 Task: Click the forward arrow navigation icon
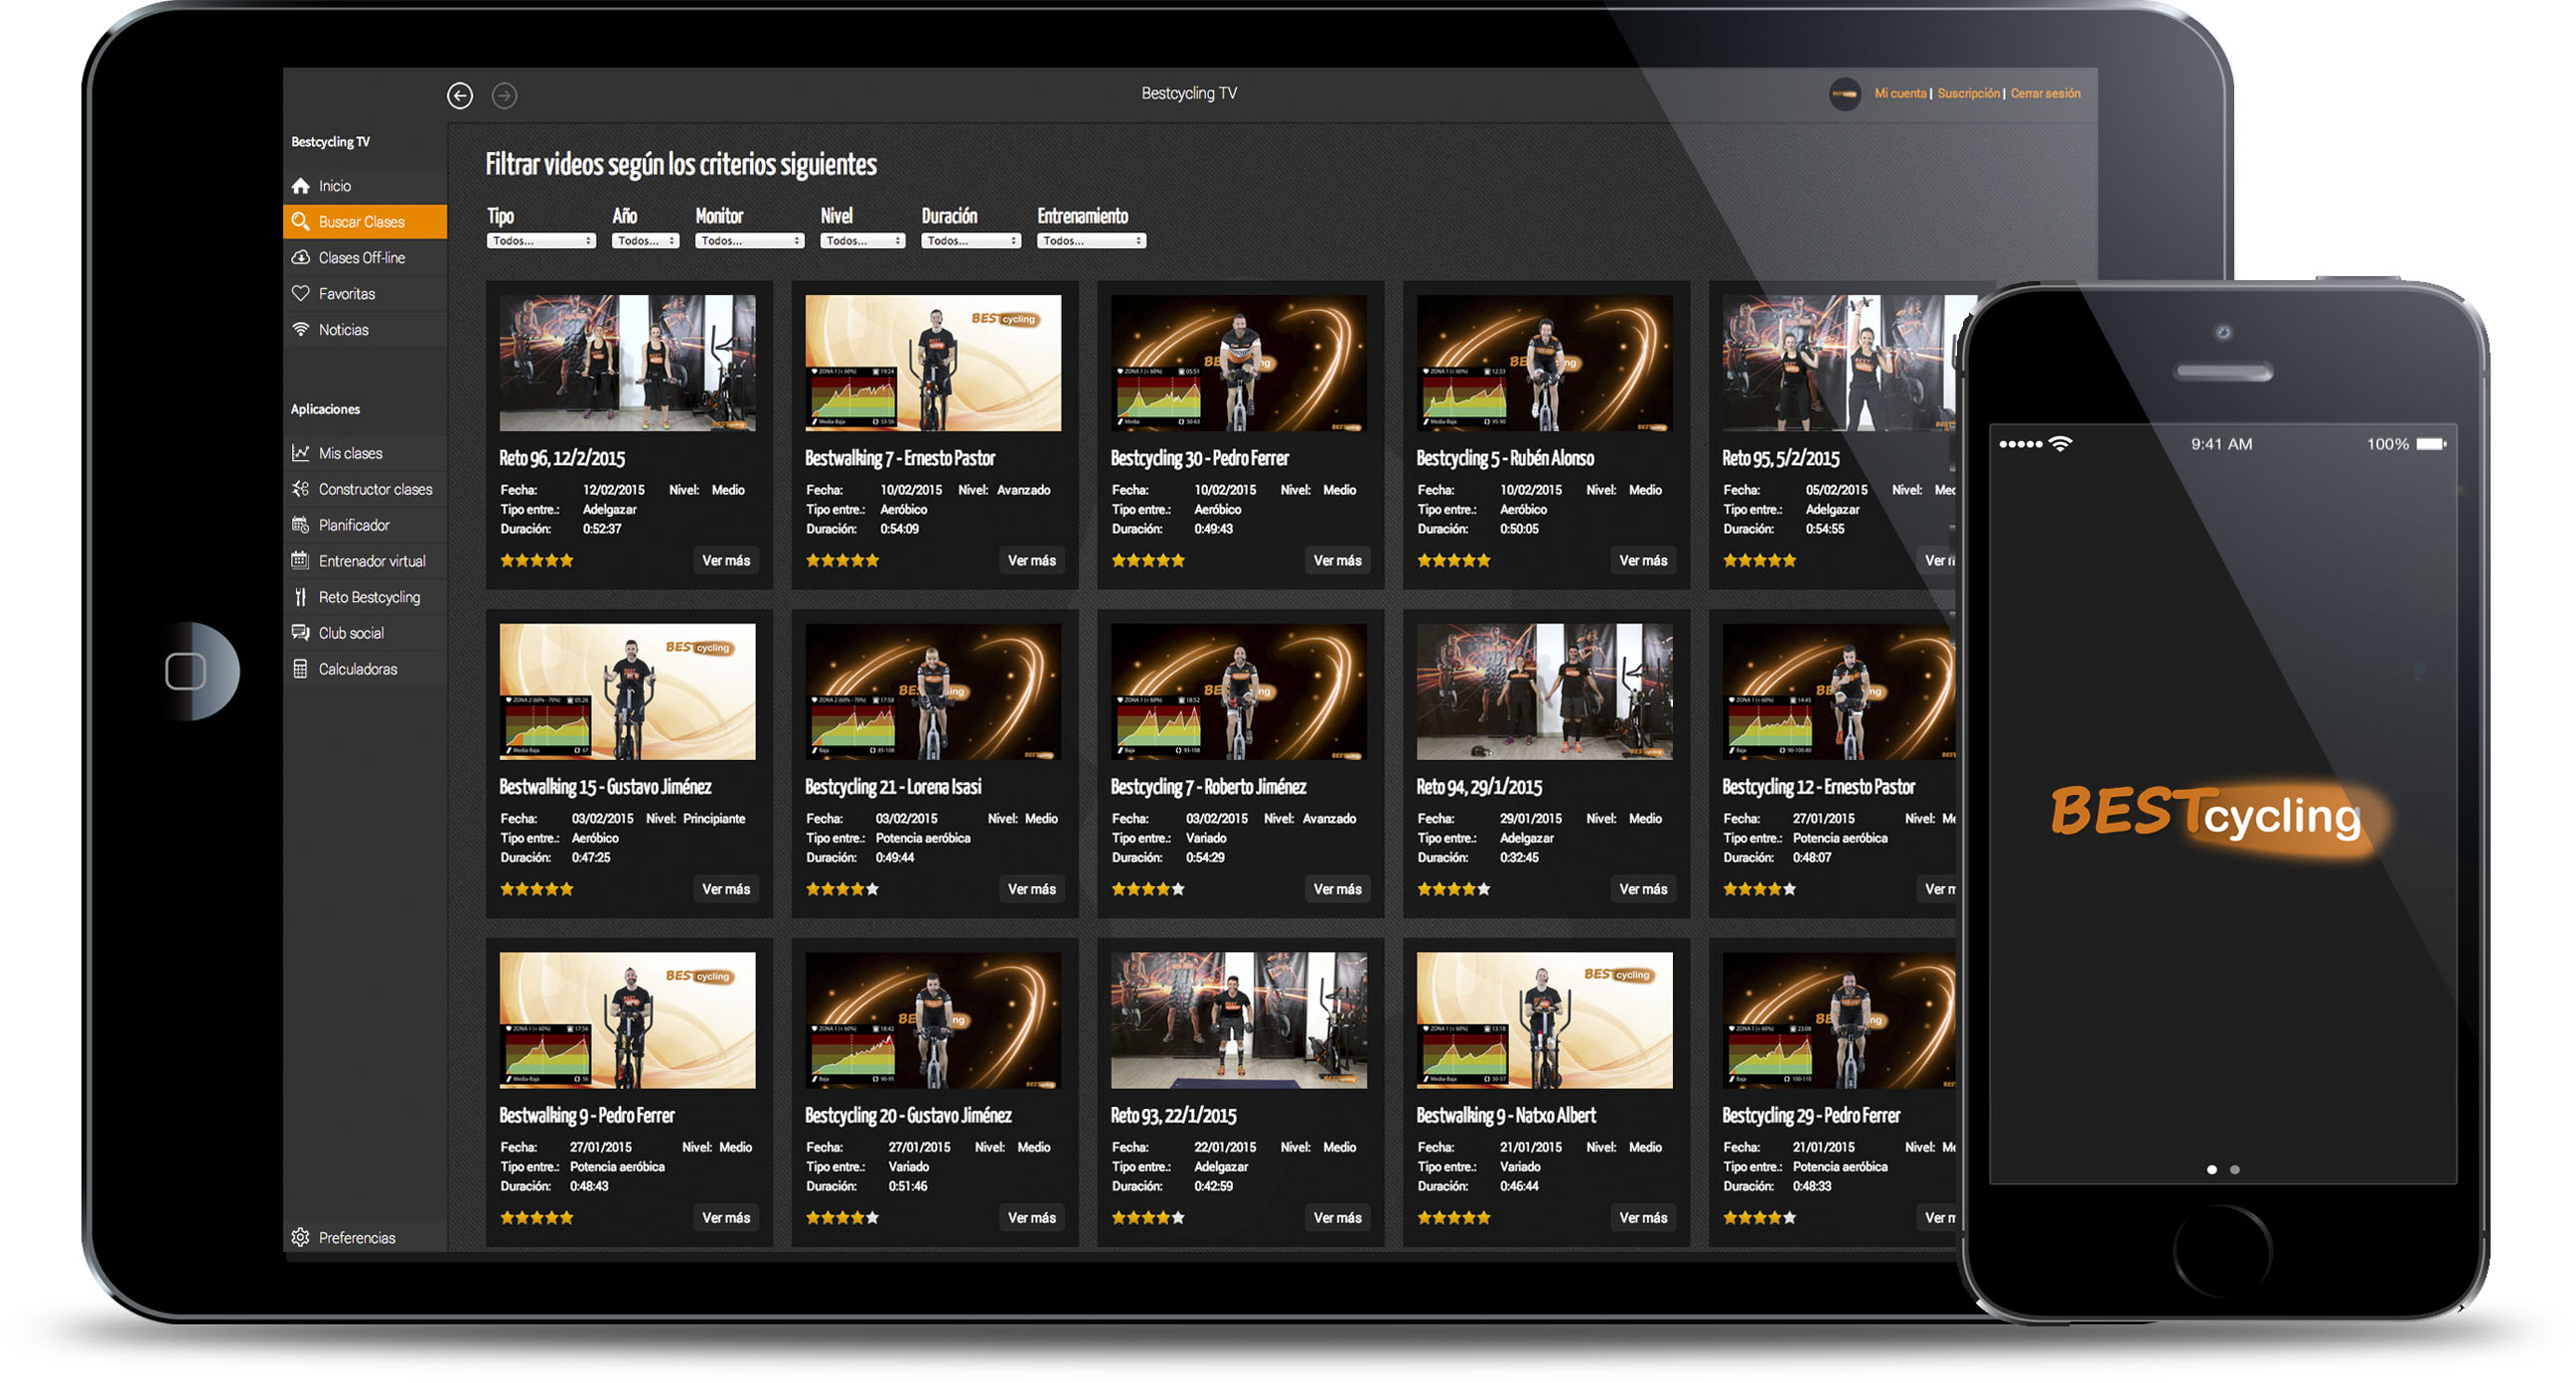pos(505,95)
